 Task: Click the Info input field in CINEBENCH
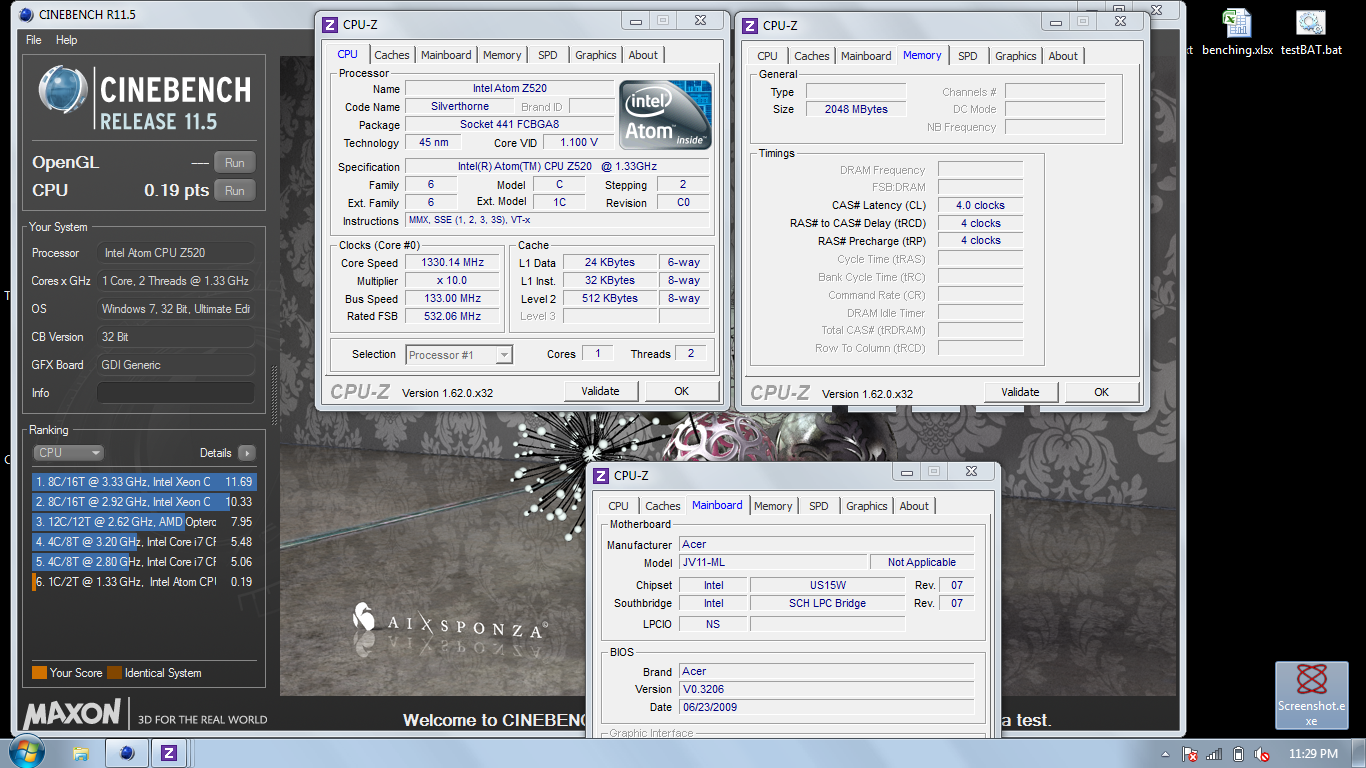coord(175,393)
